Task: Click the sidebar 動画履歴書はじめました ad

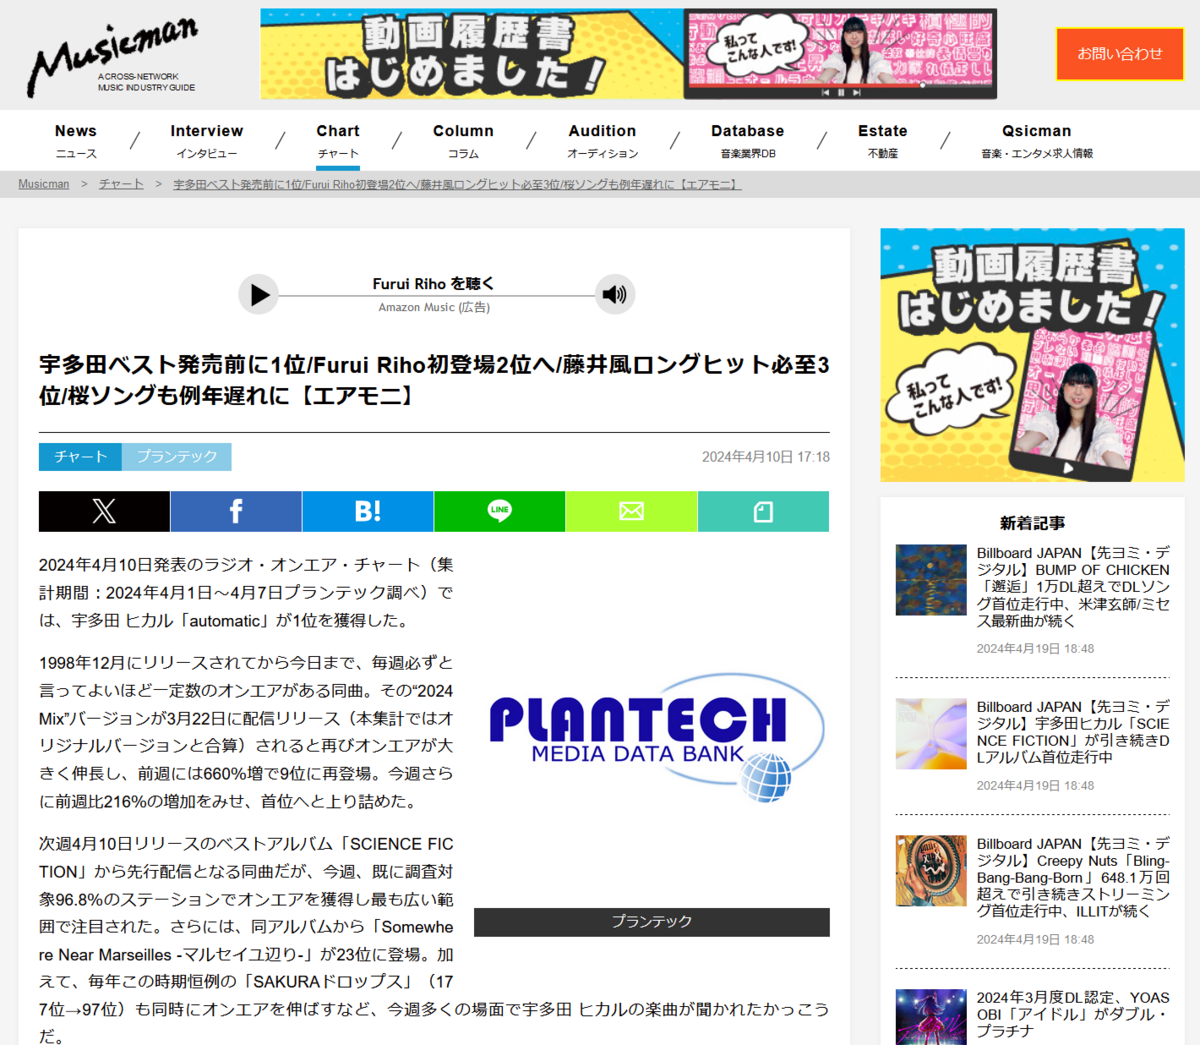Action: 1032,355
